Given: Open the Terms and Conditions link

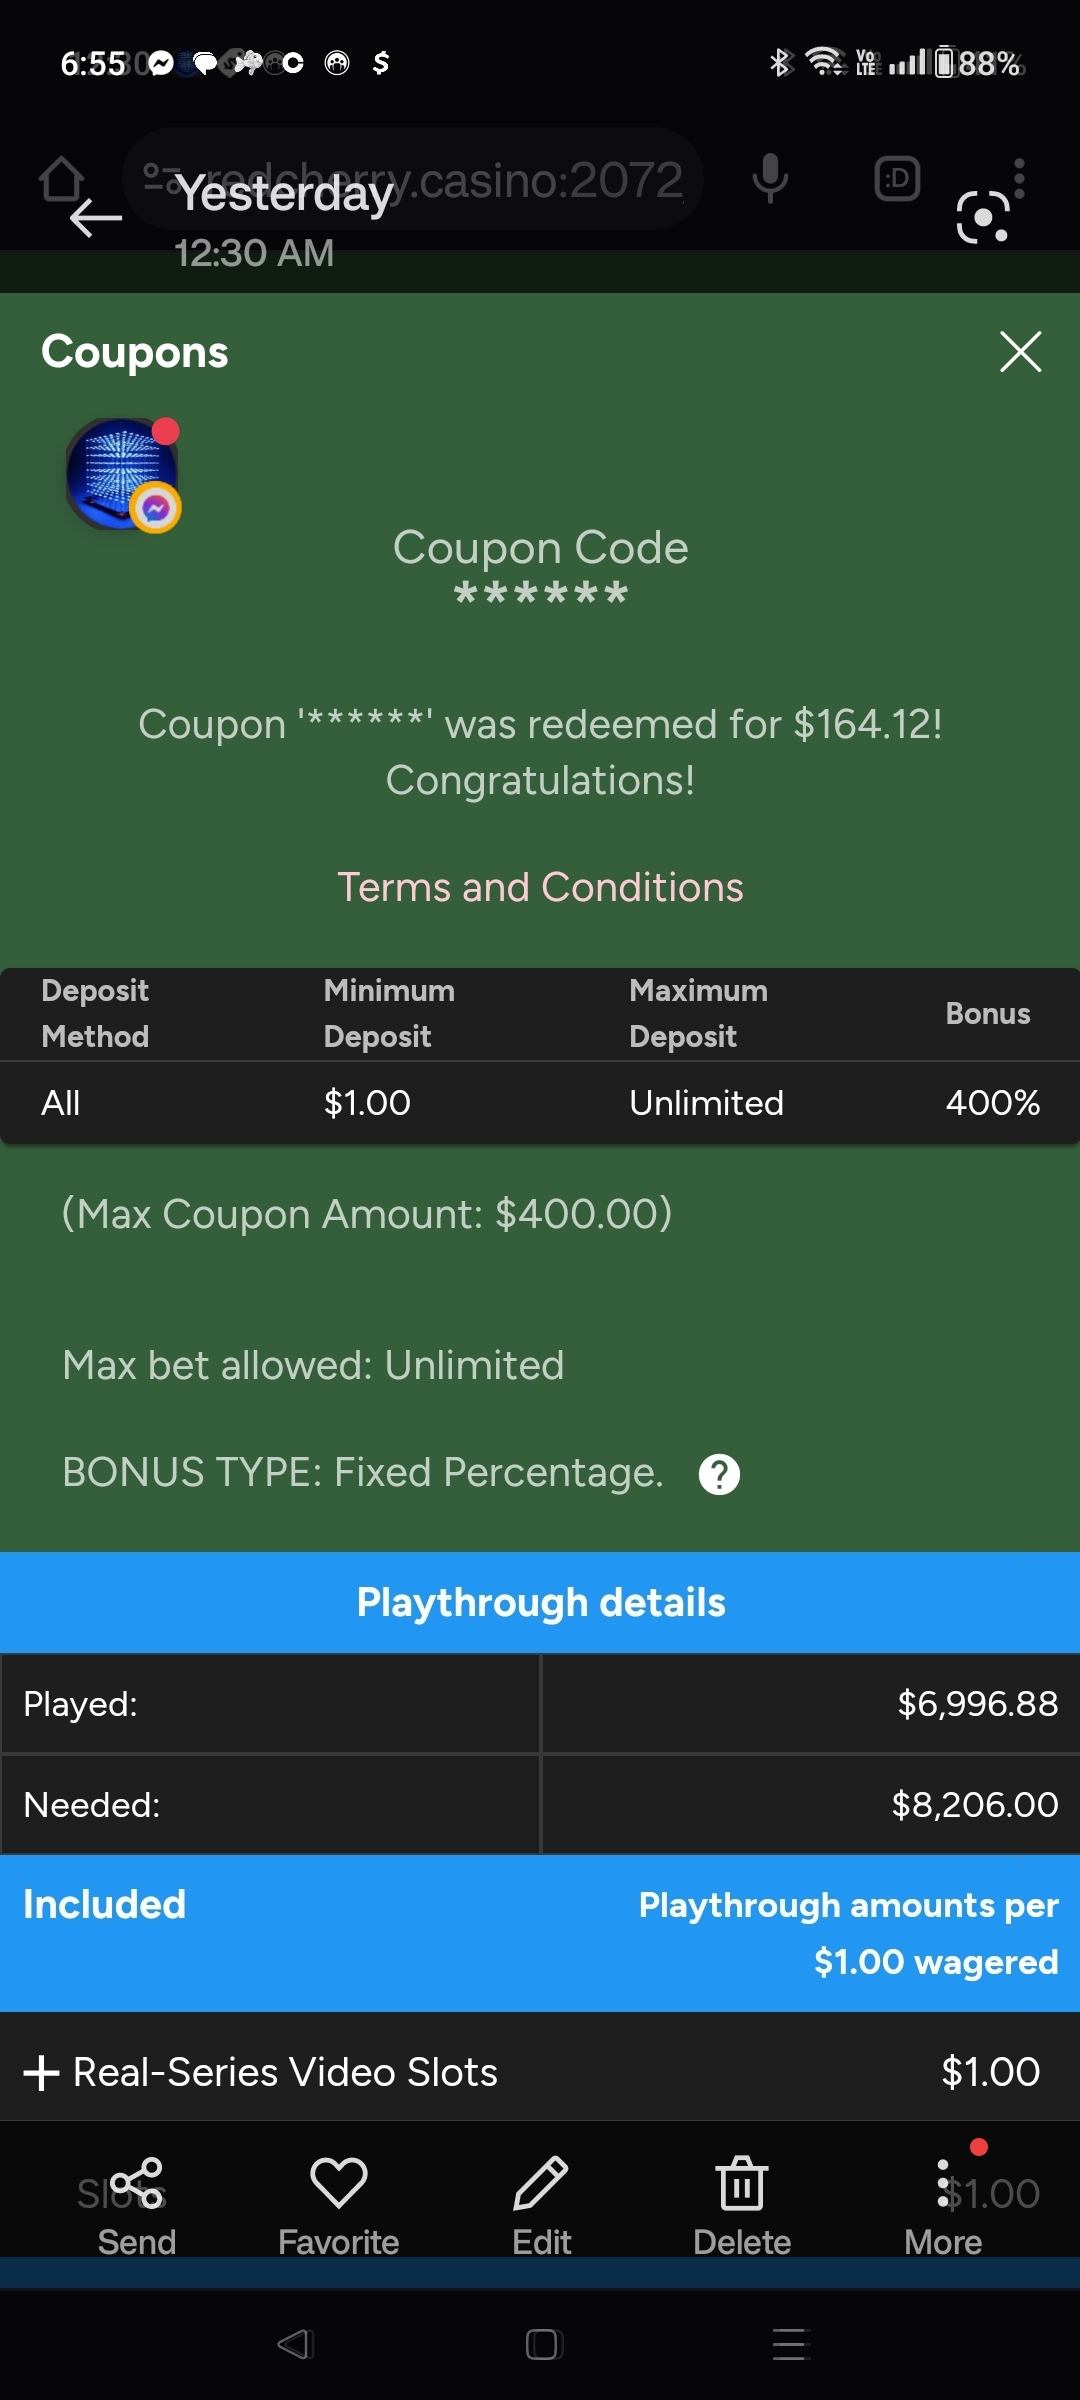Looking at the screenshot, I should point(540,887).
